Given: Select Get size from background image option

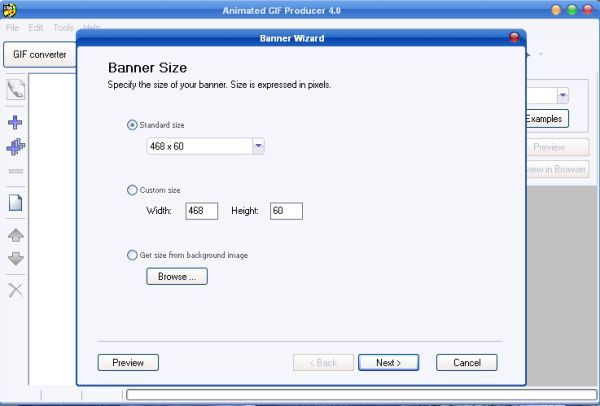Looking at the screenshot, I should [x=132, y=255].
